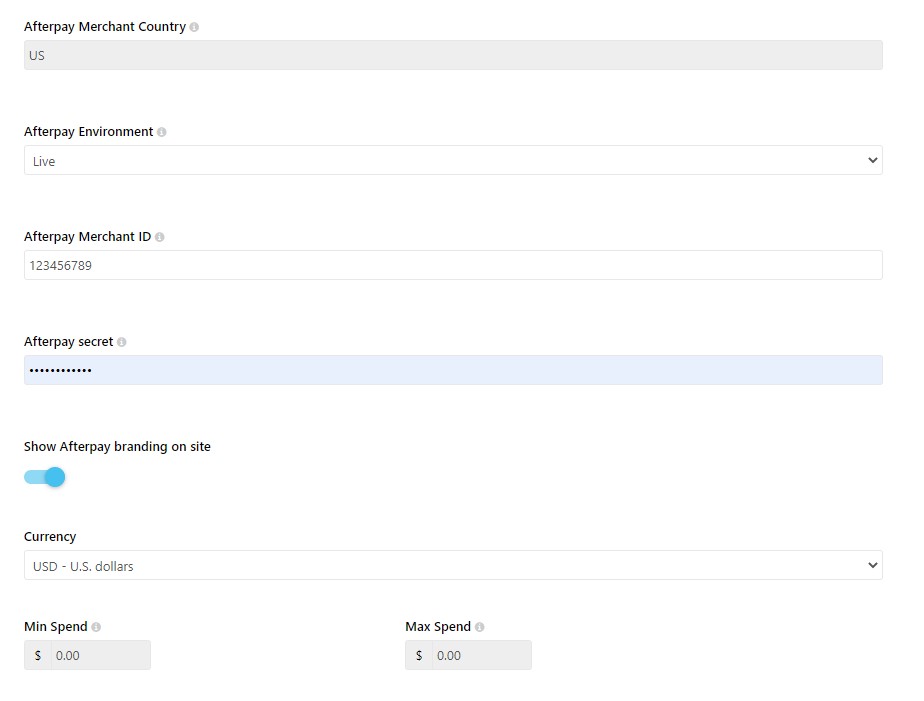Click the Afterpay Merchant ID field
Screen dimensions: 924x701
pyautogui.click(x=453, y=265)
